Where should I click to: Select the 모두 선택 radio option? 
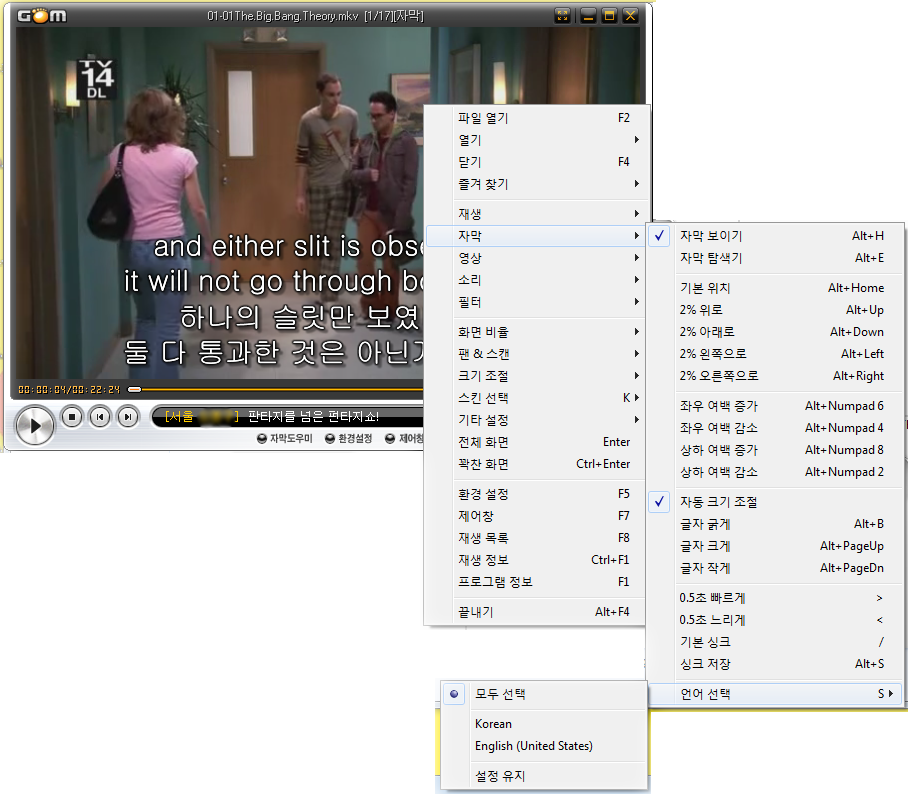click(544, 694)
